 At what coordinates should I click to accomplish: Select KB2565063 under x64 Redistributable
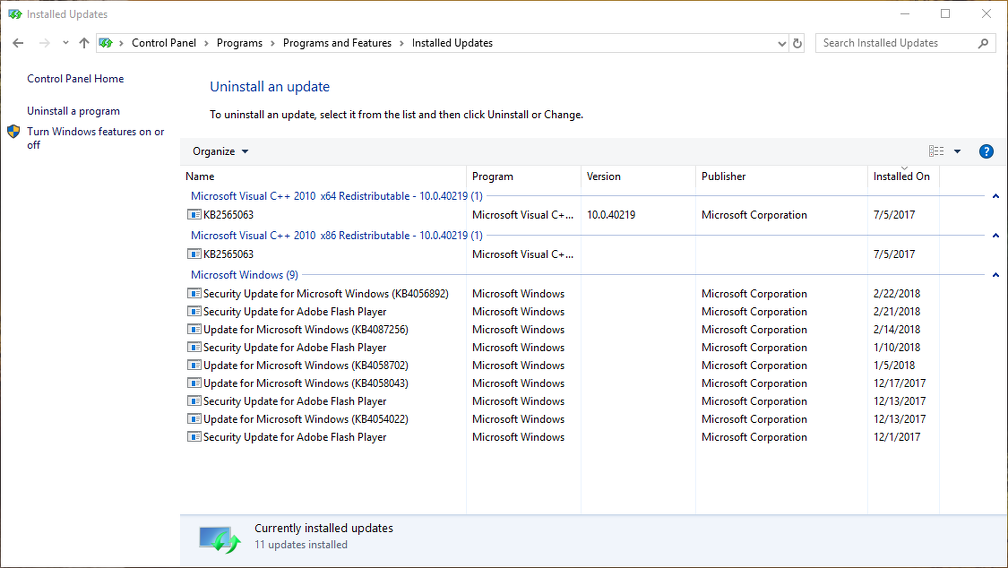(228, 215)
